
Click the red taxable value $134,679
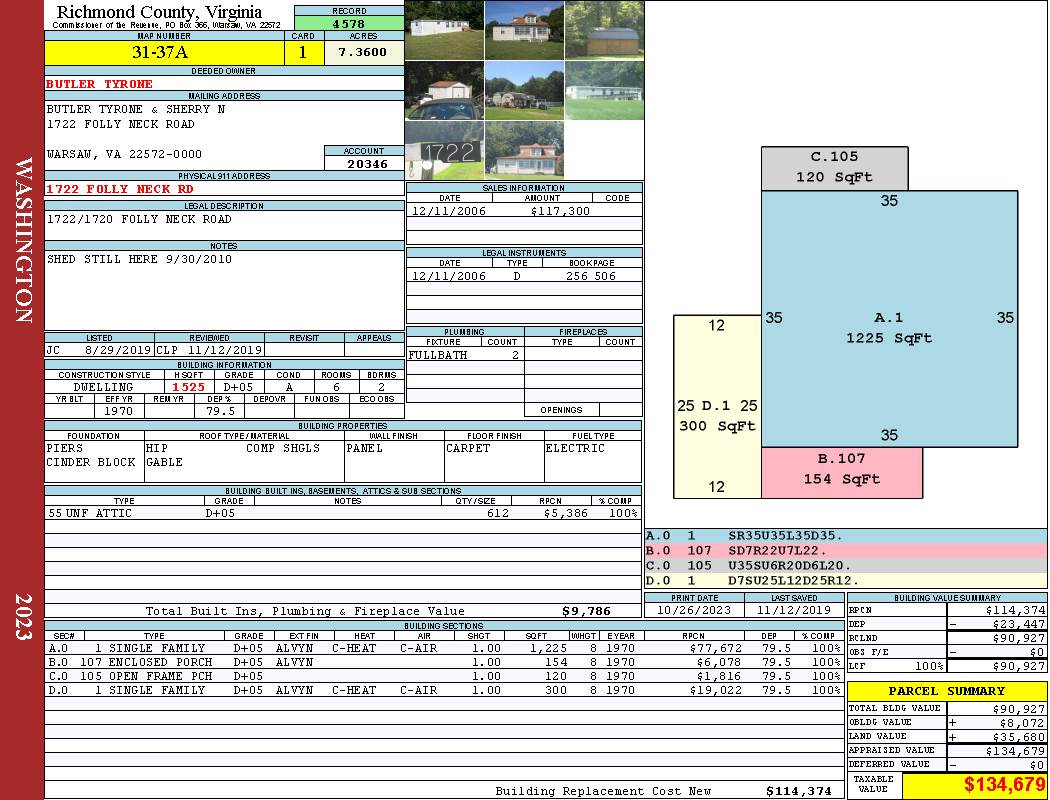coord(974,785)
